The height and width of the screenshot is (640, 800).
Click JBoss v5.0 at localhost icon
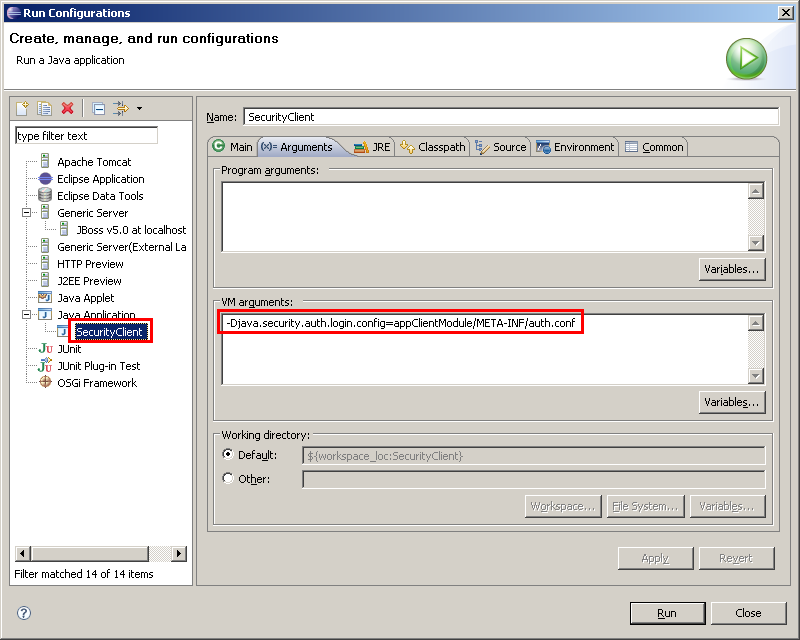(64, 230)
